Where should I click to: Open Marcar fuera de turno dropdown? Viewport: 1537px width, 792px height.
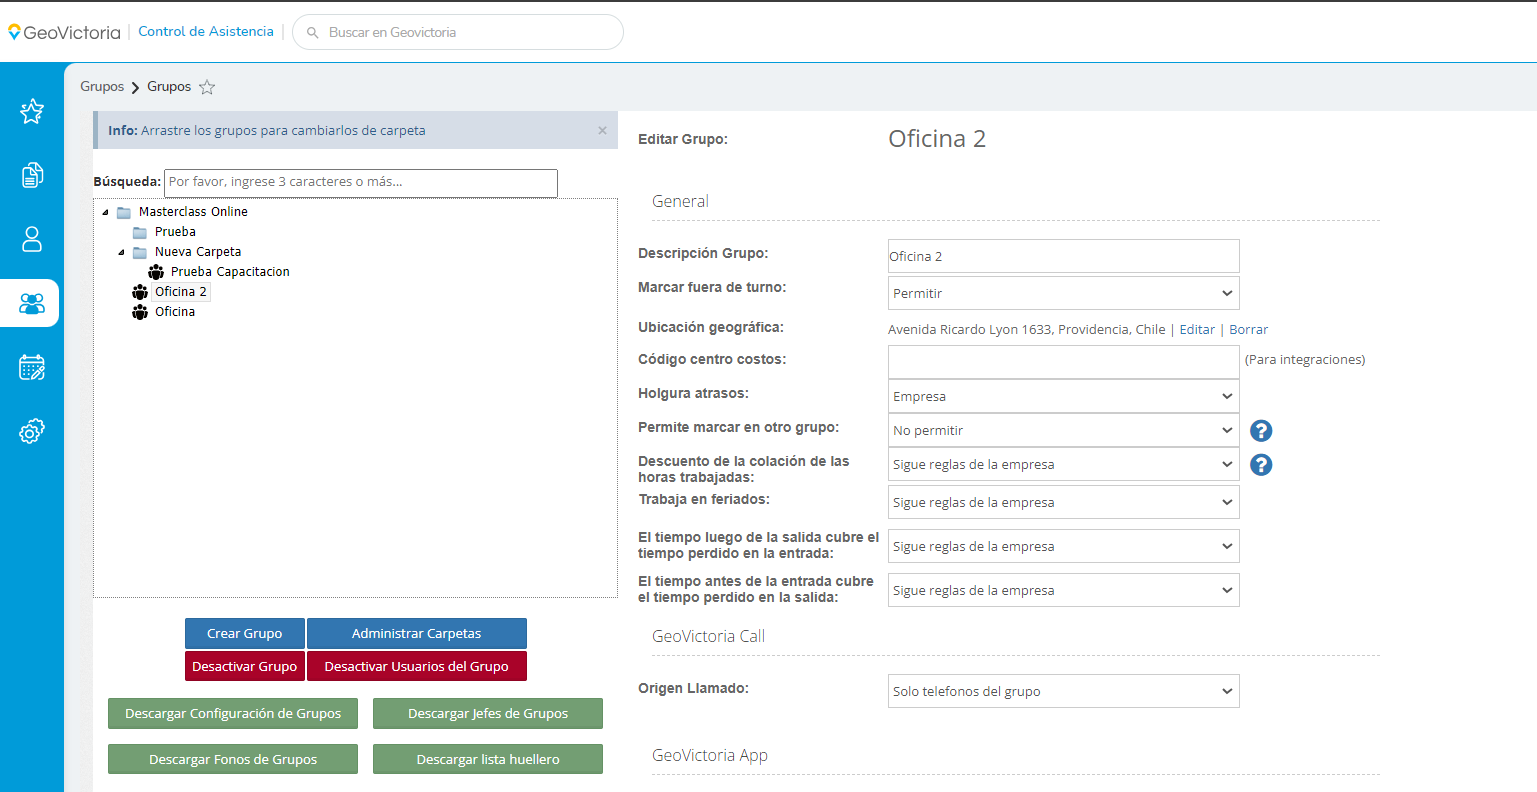click(x=1063, y=294)
